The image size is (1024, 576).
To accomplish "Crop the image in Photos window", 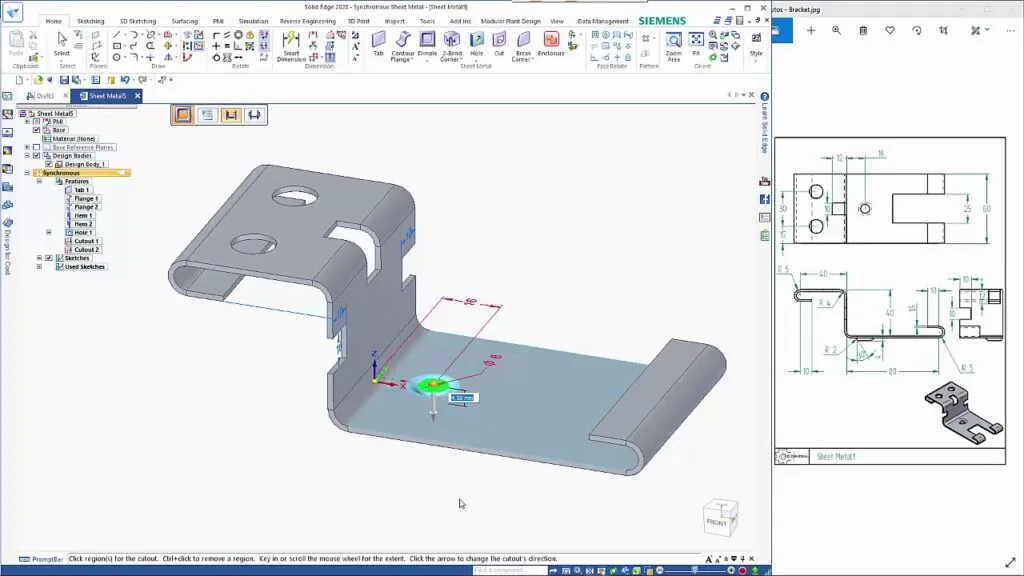I will coord(943,30).
